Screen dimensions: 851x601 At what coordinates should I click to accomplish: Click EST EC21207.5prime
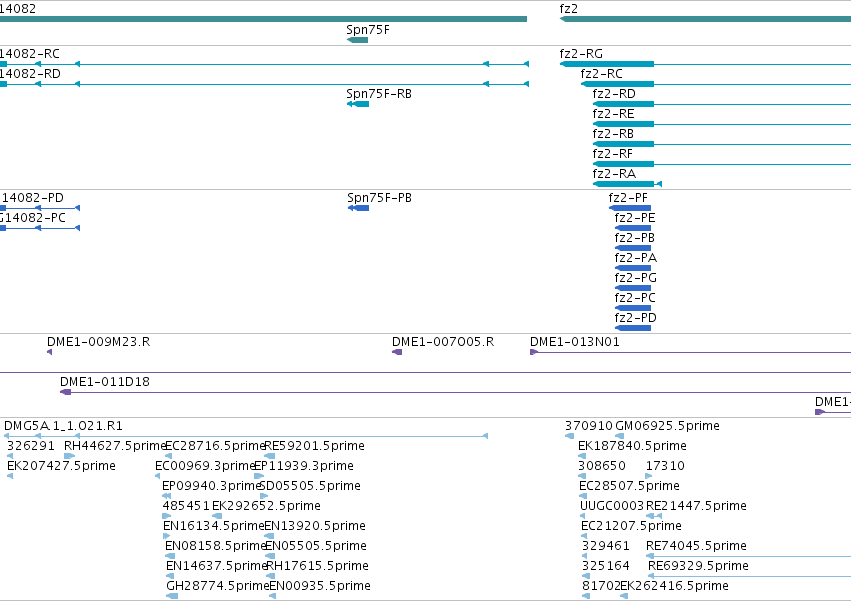pyautogui.click(x=631, y=526)
